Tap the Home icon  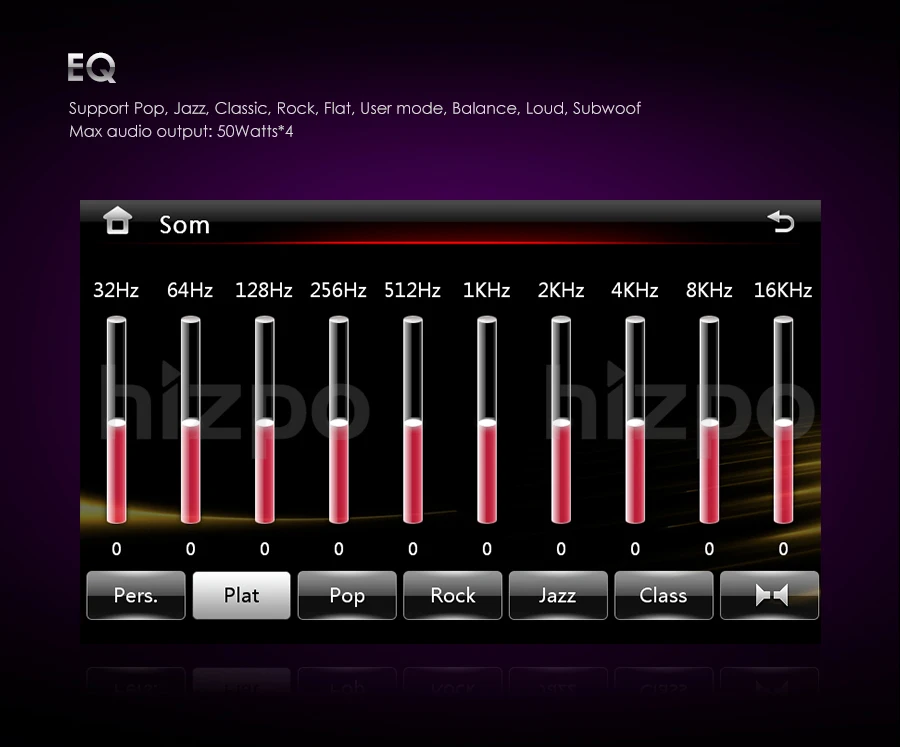(118, 220)
